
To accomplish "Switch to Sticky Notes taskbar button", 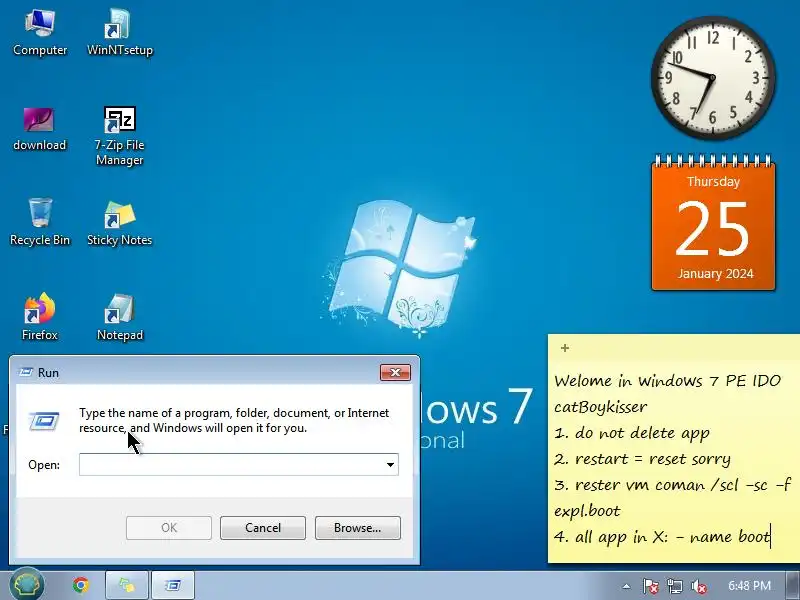I will 127,585.
